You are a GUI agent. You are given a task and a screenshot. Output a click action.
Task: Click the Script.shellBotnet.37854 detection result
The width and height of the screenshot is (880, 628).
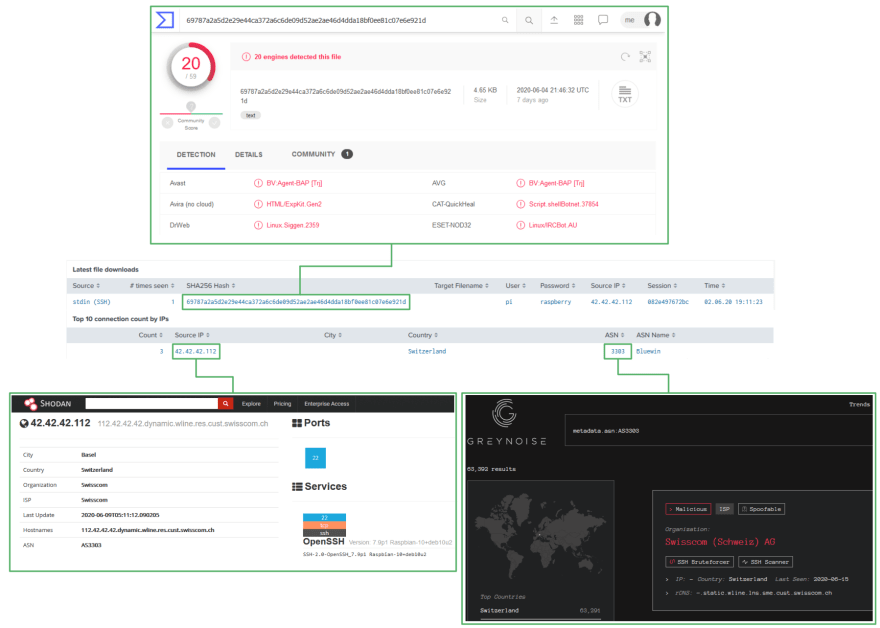(563, 204)
